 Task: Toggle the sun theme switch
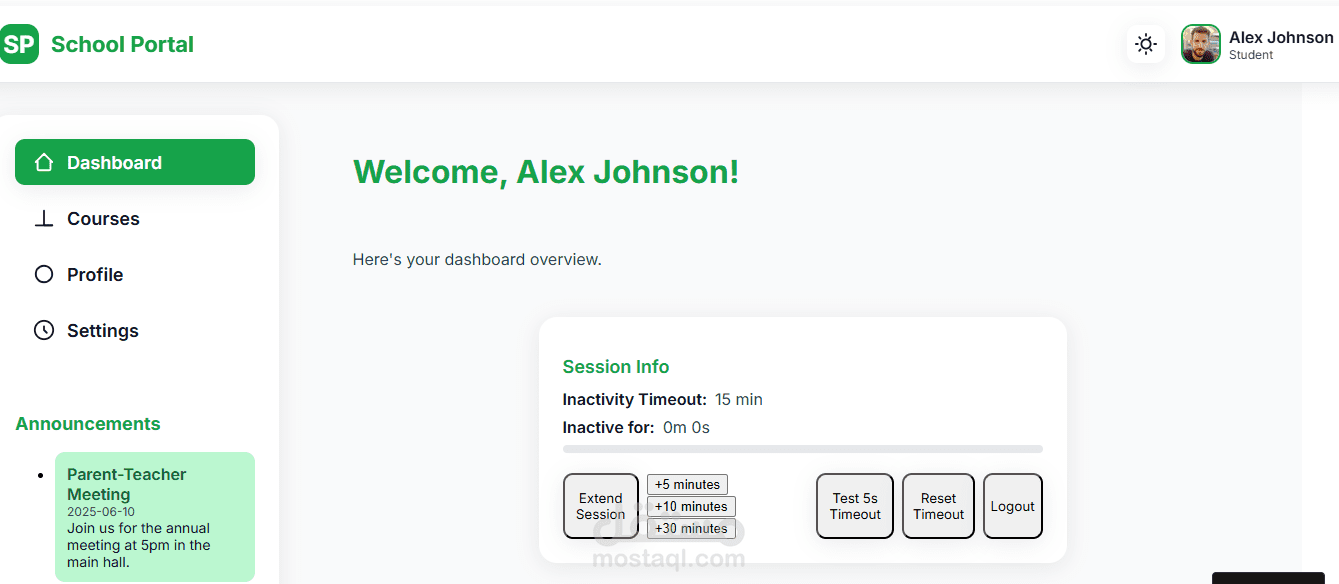point(1146,44)
